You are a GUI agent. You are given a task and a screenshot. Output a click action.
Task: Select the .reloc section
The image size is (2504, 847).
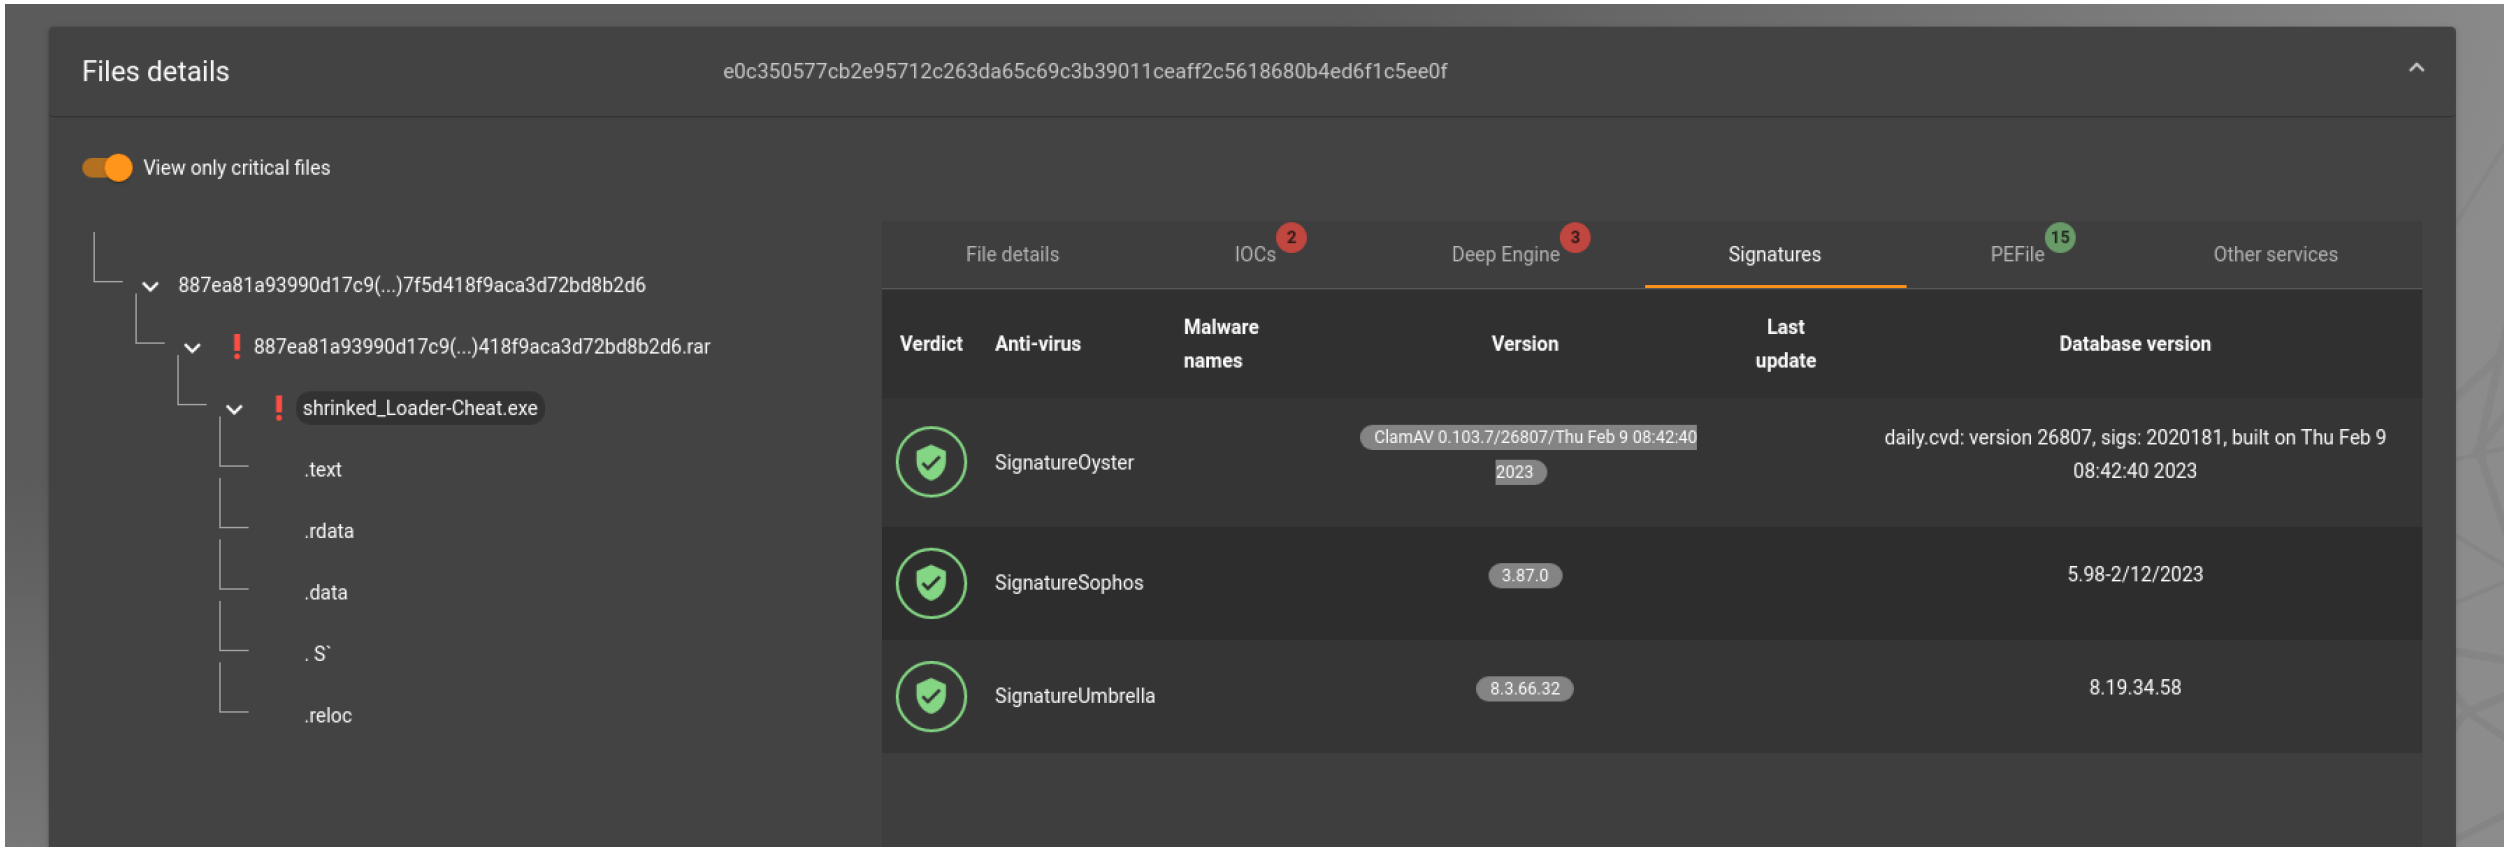pyautogui.click(x=328, y=715)
